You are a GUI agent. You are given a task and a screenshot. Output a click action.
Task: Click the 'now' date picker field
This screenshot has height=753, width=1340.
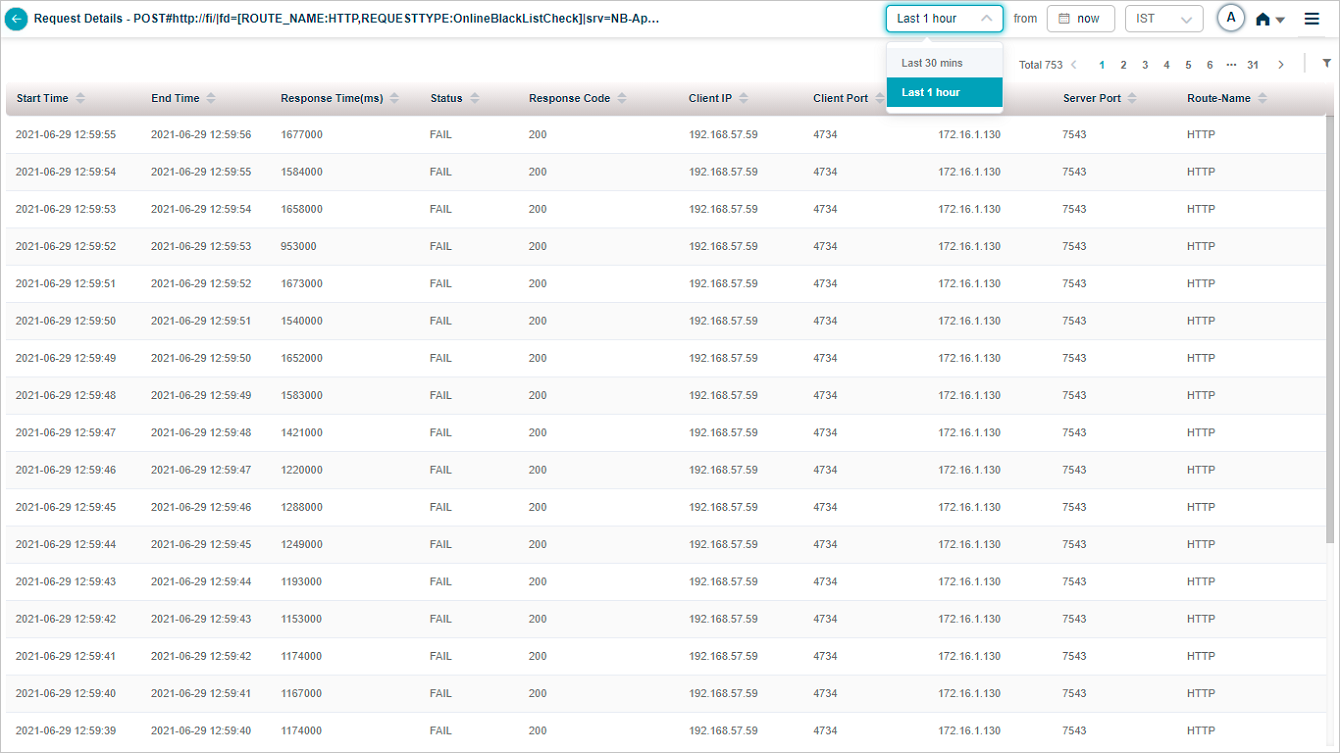[x=1080, y=19]
